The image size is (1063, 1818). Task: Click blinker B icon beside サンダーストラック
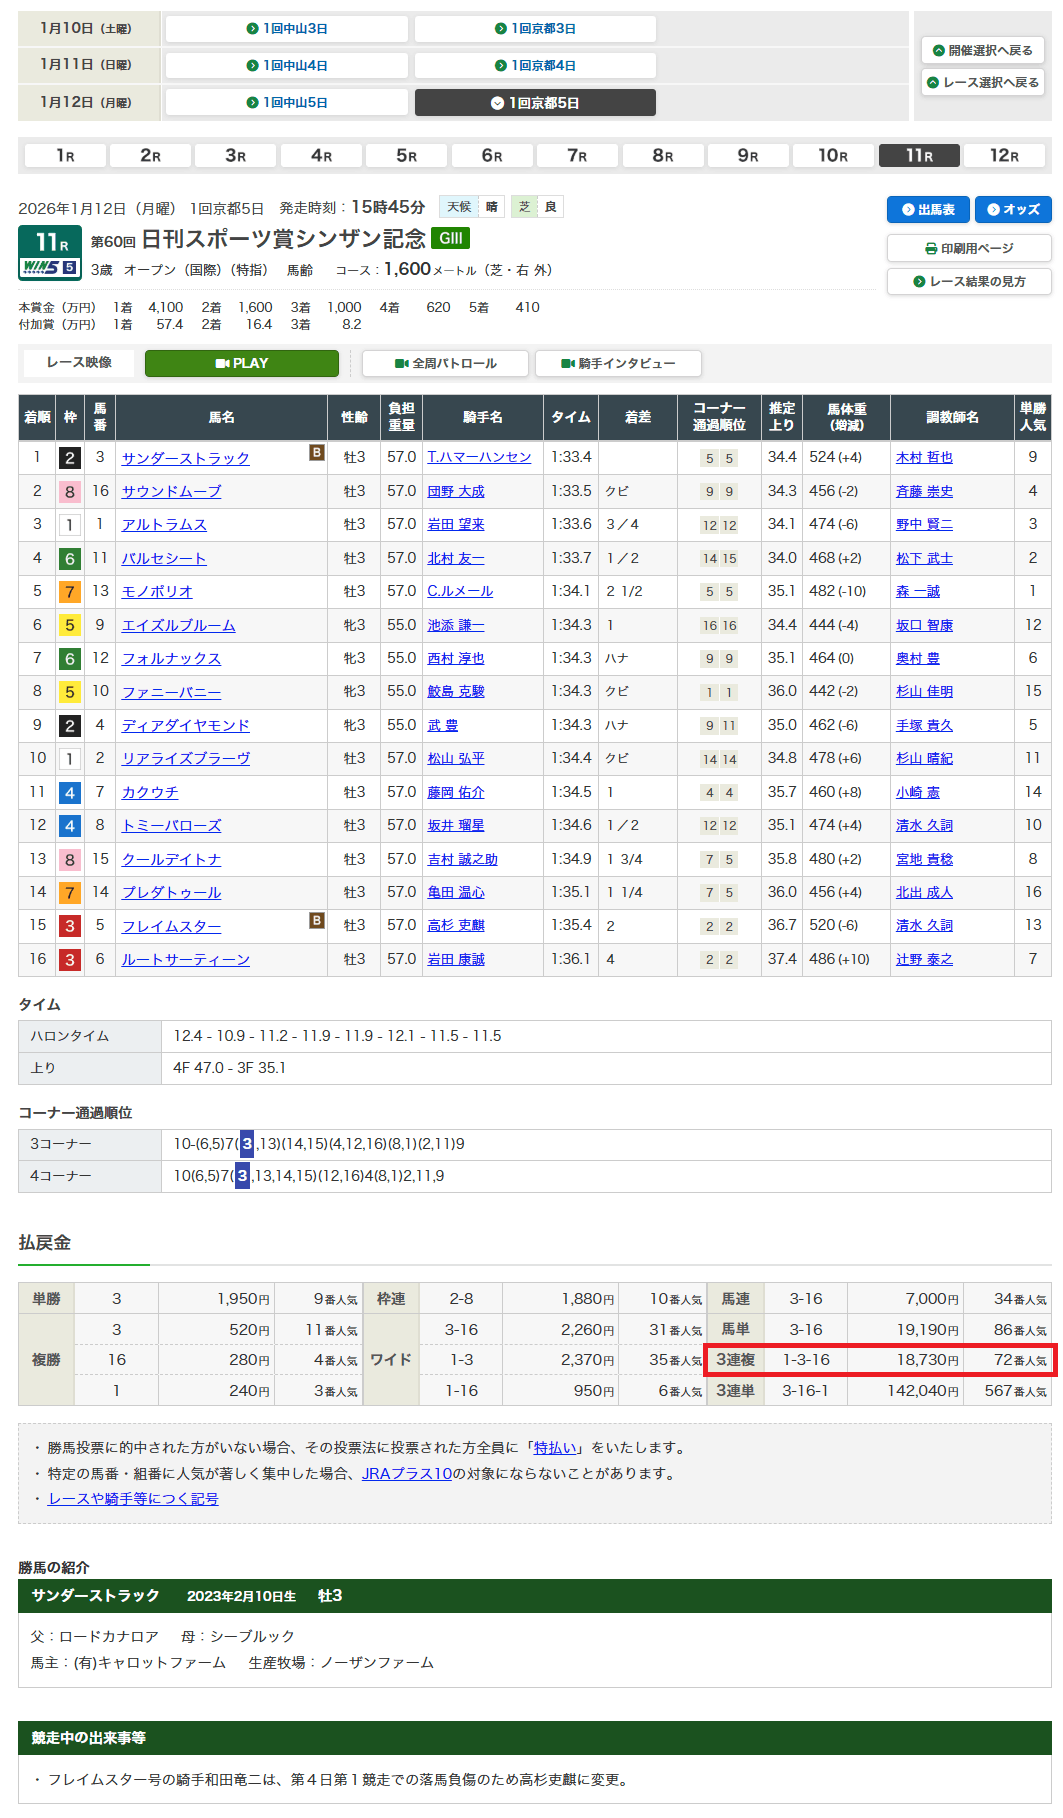(x=316, y=453)
